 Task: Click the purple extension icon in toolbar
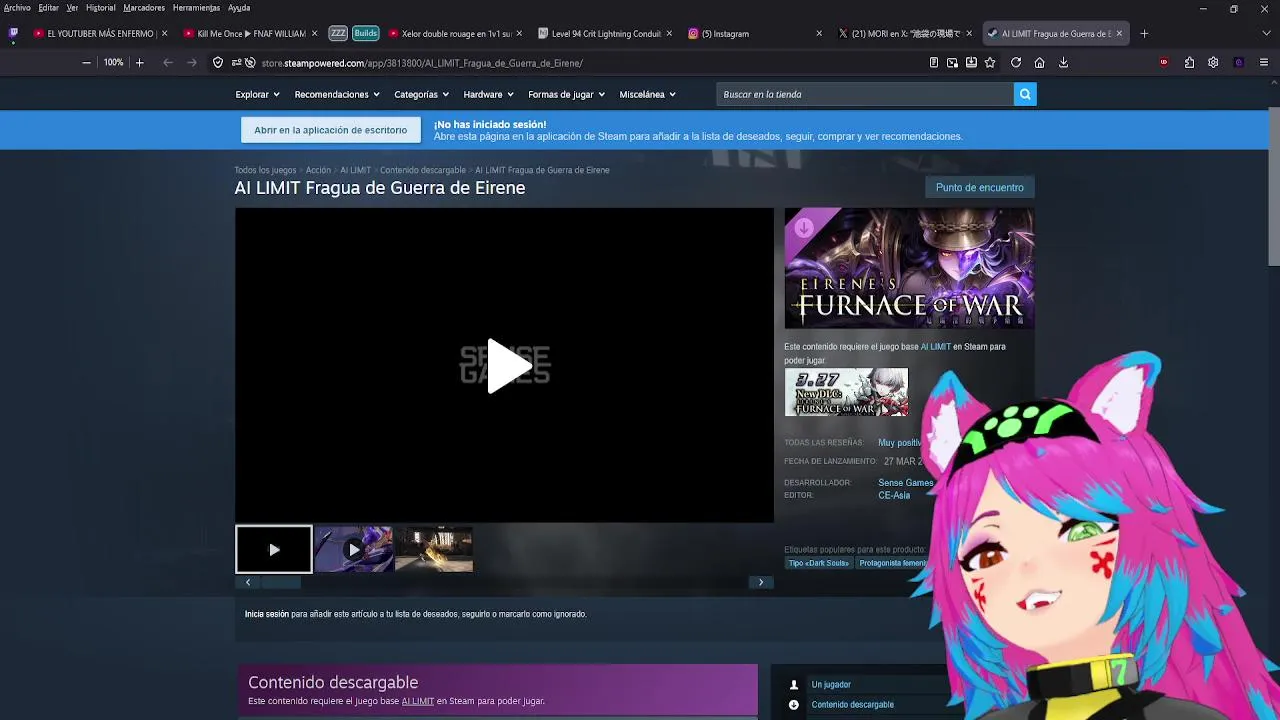1239,62
